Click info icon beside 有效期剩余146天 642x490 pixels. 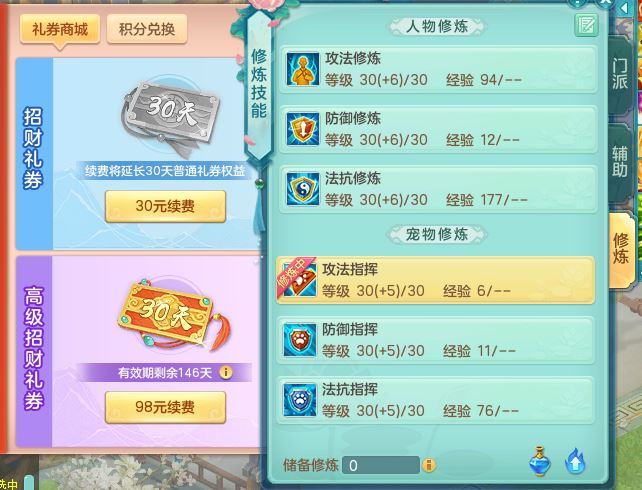tap(226, 373)
